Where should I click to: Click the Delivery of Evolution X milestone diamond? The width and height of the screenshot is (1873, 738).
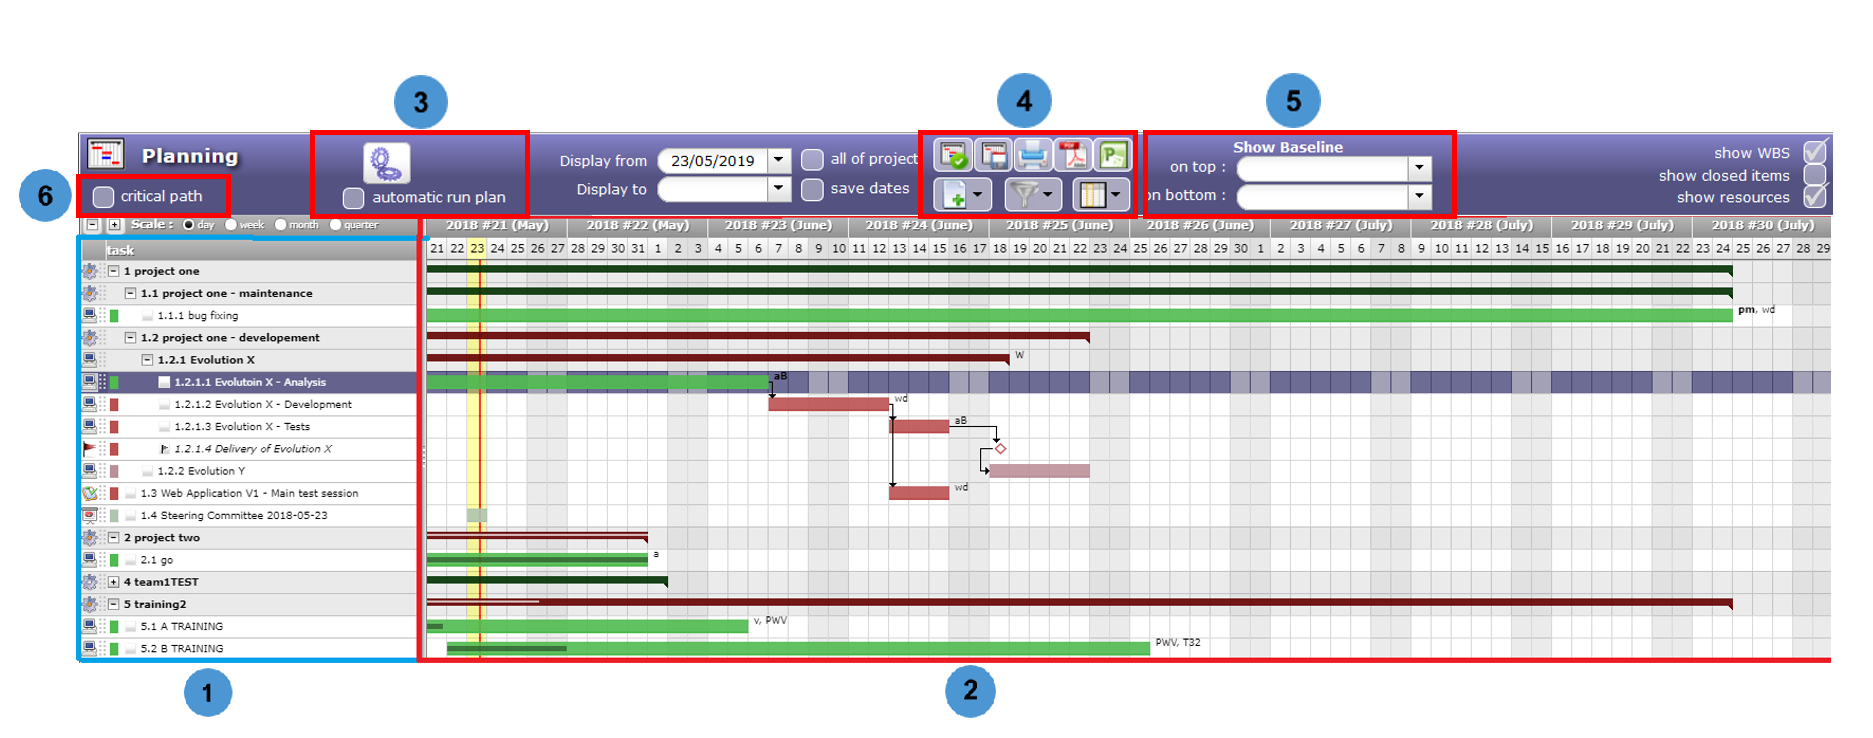tap(1000, 449)
